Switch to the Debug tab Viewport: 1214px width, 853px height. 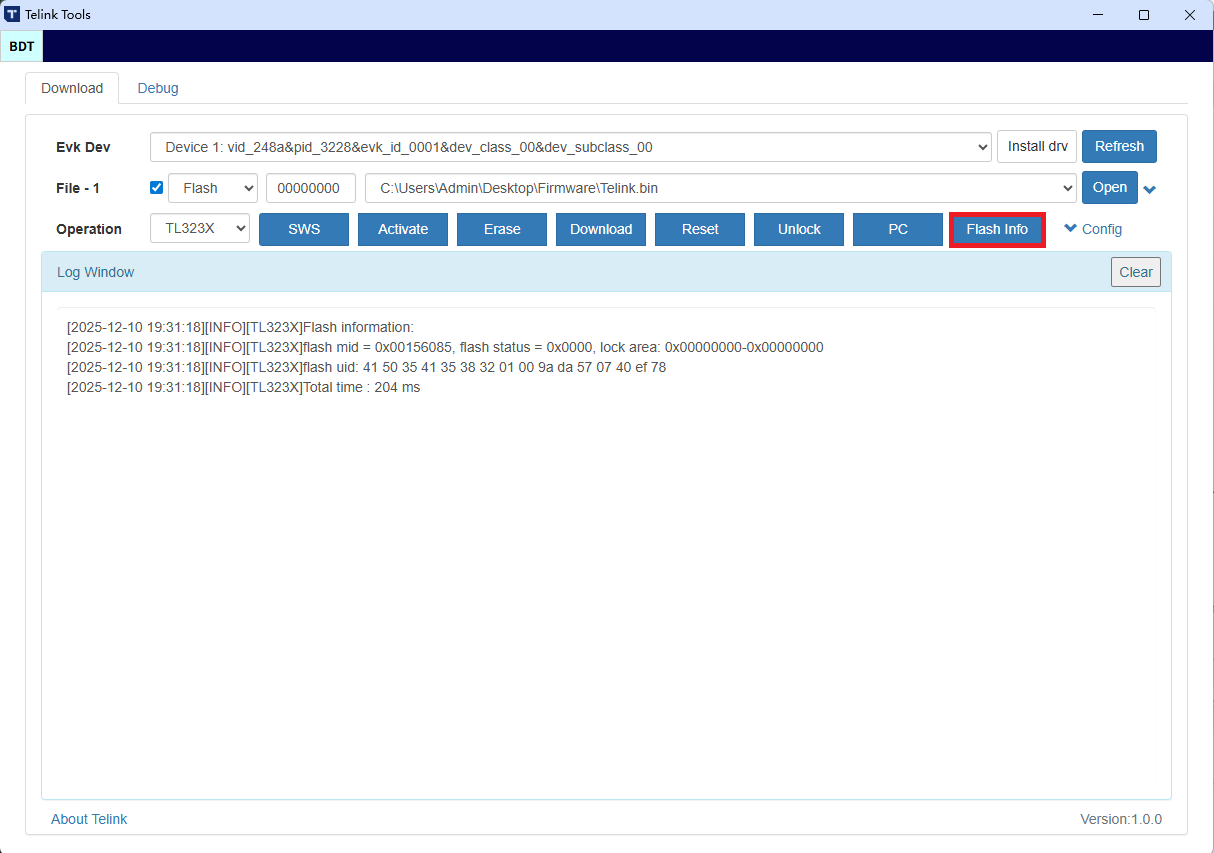tap(158, 88)
